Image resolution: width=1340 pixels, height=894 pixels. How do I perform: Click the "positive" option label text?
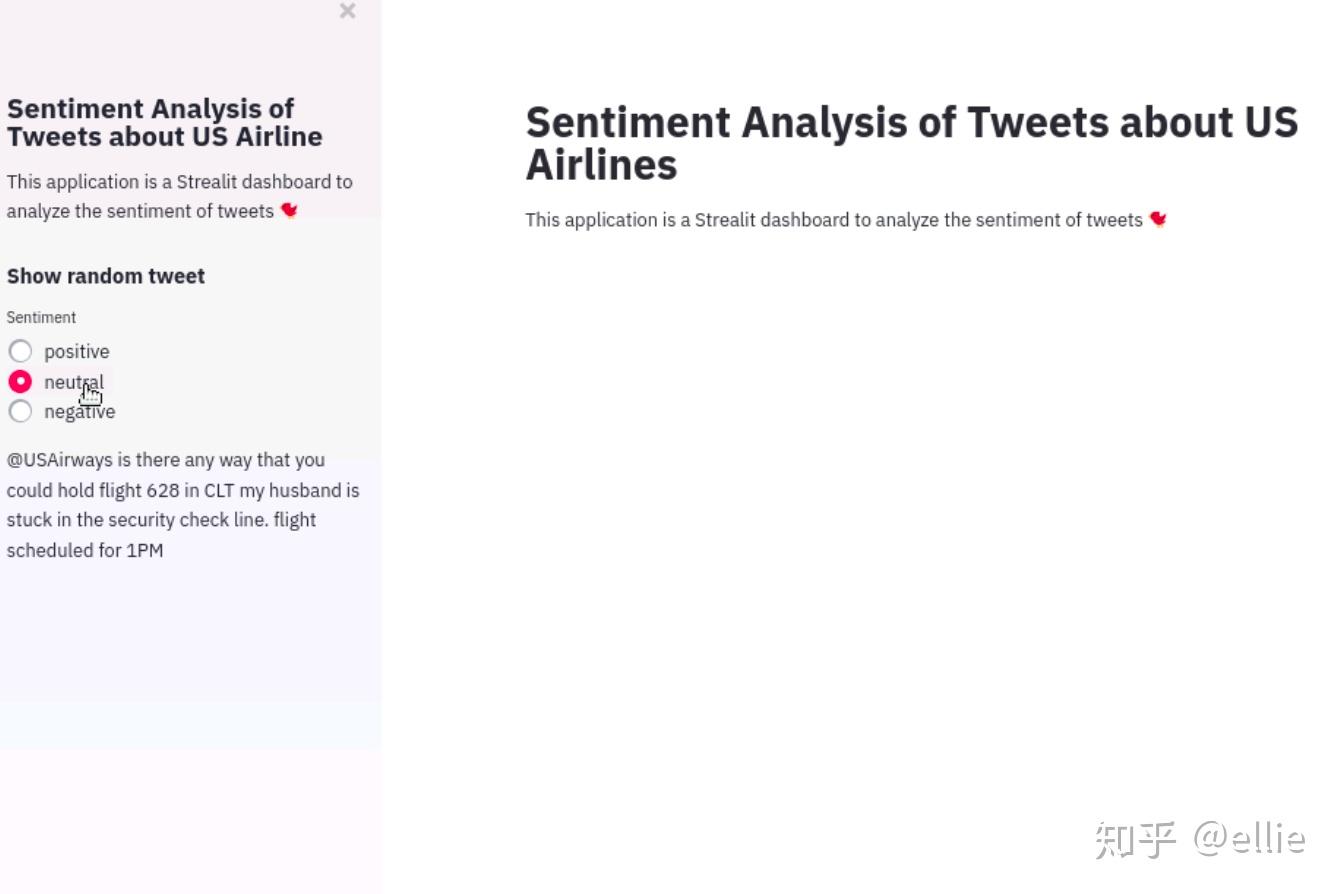[x=77, y=351]
